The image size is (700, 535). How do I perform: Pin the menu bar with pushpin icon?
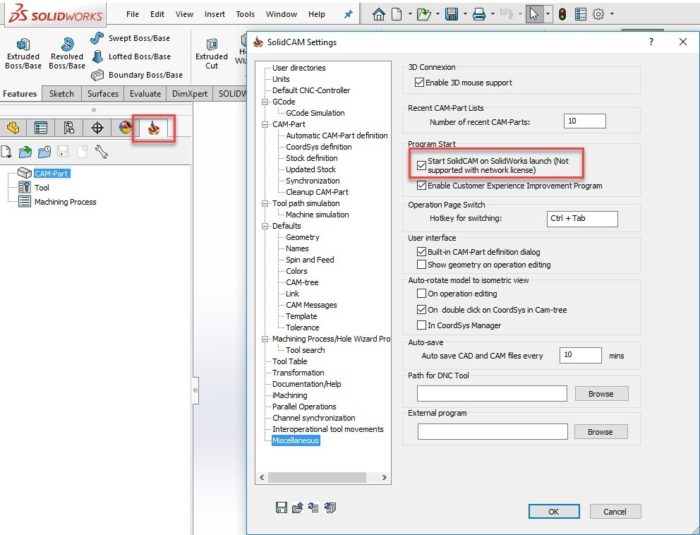click(x=348, y=14)
